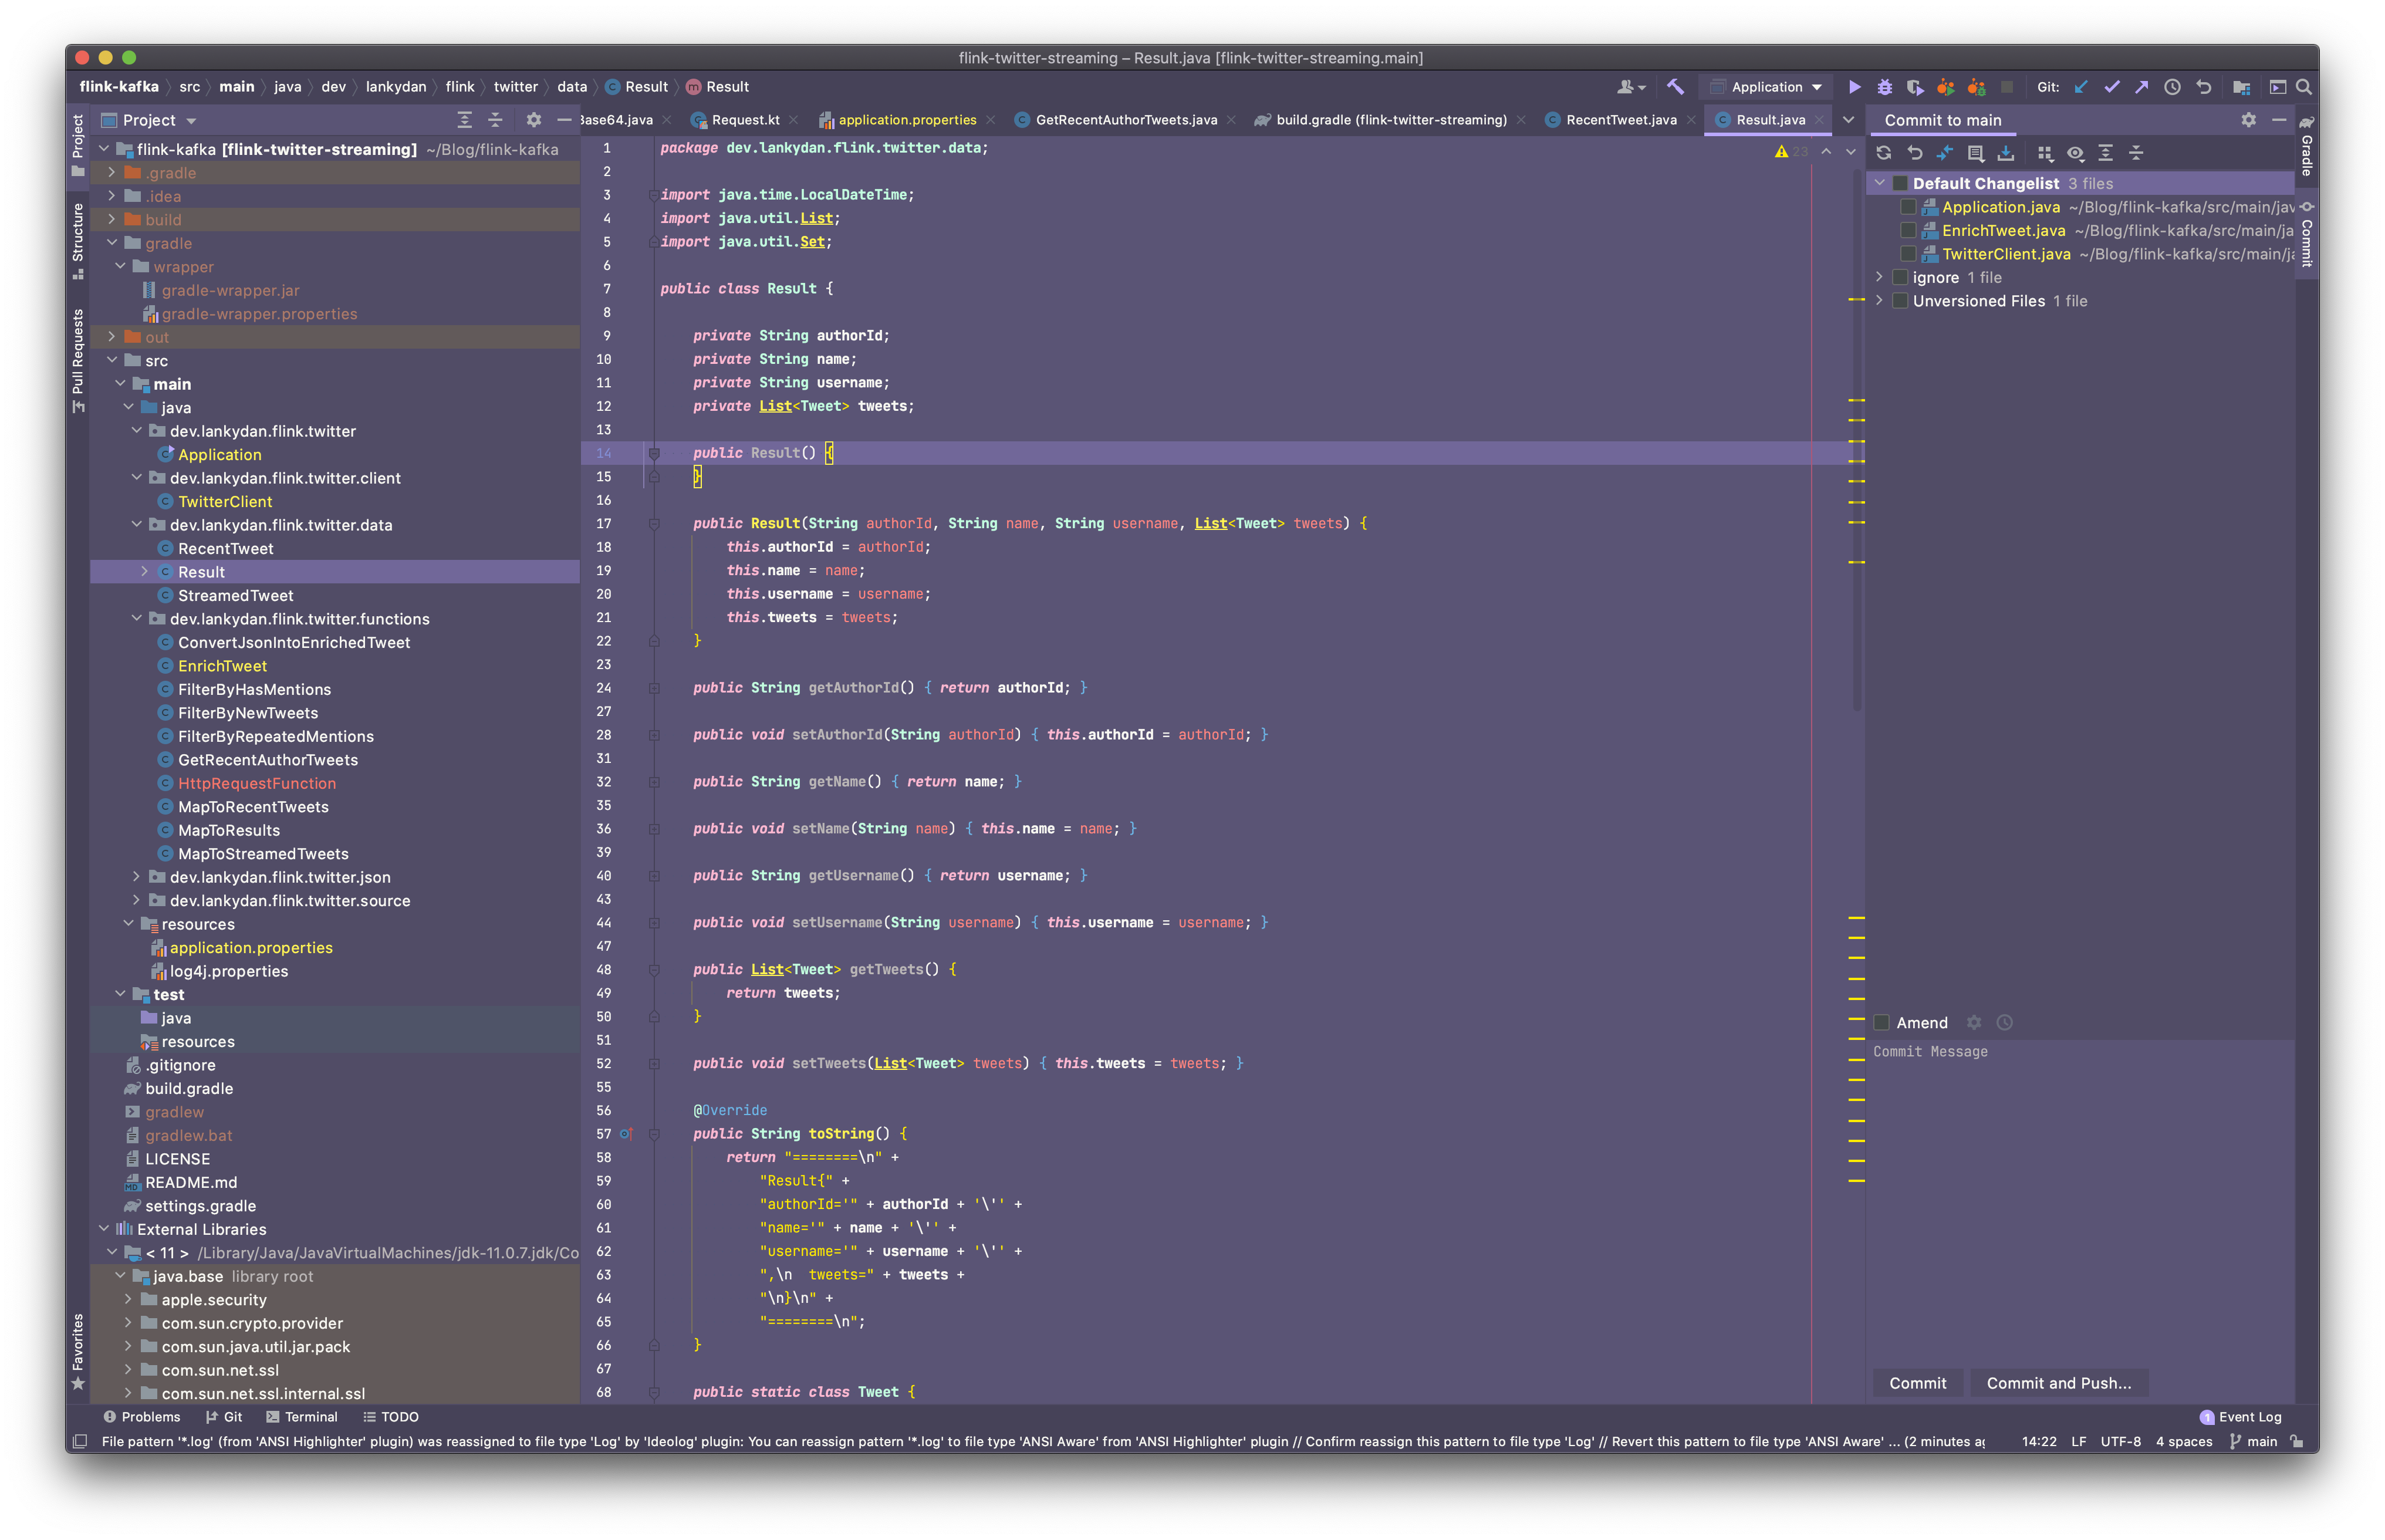Open Search Everywhere magnifier icon
The height and width of the screenshot is (1540, 2385).
coord(2304,87)
